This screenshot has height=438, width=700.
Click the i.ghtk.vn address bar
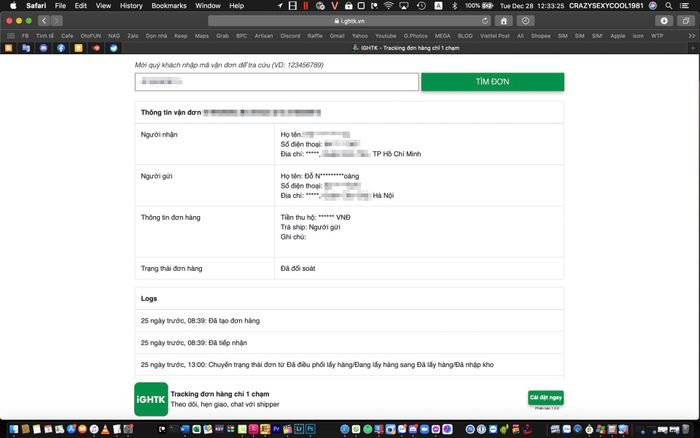click(x=350, y=20)
